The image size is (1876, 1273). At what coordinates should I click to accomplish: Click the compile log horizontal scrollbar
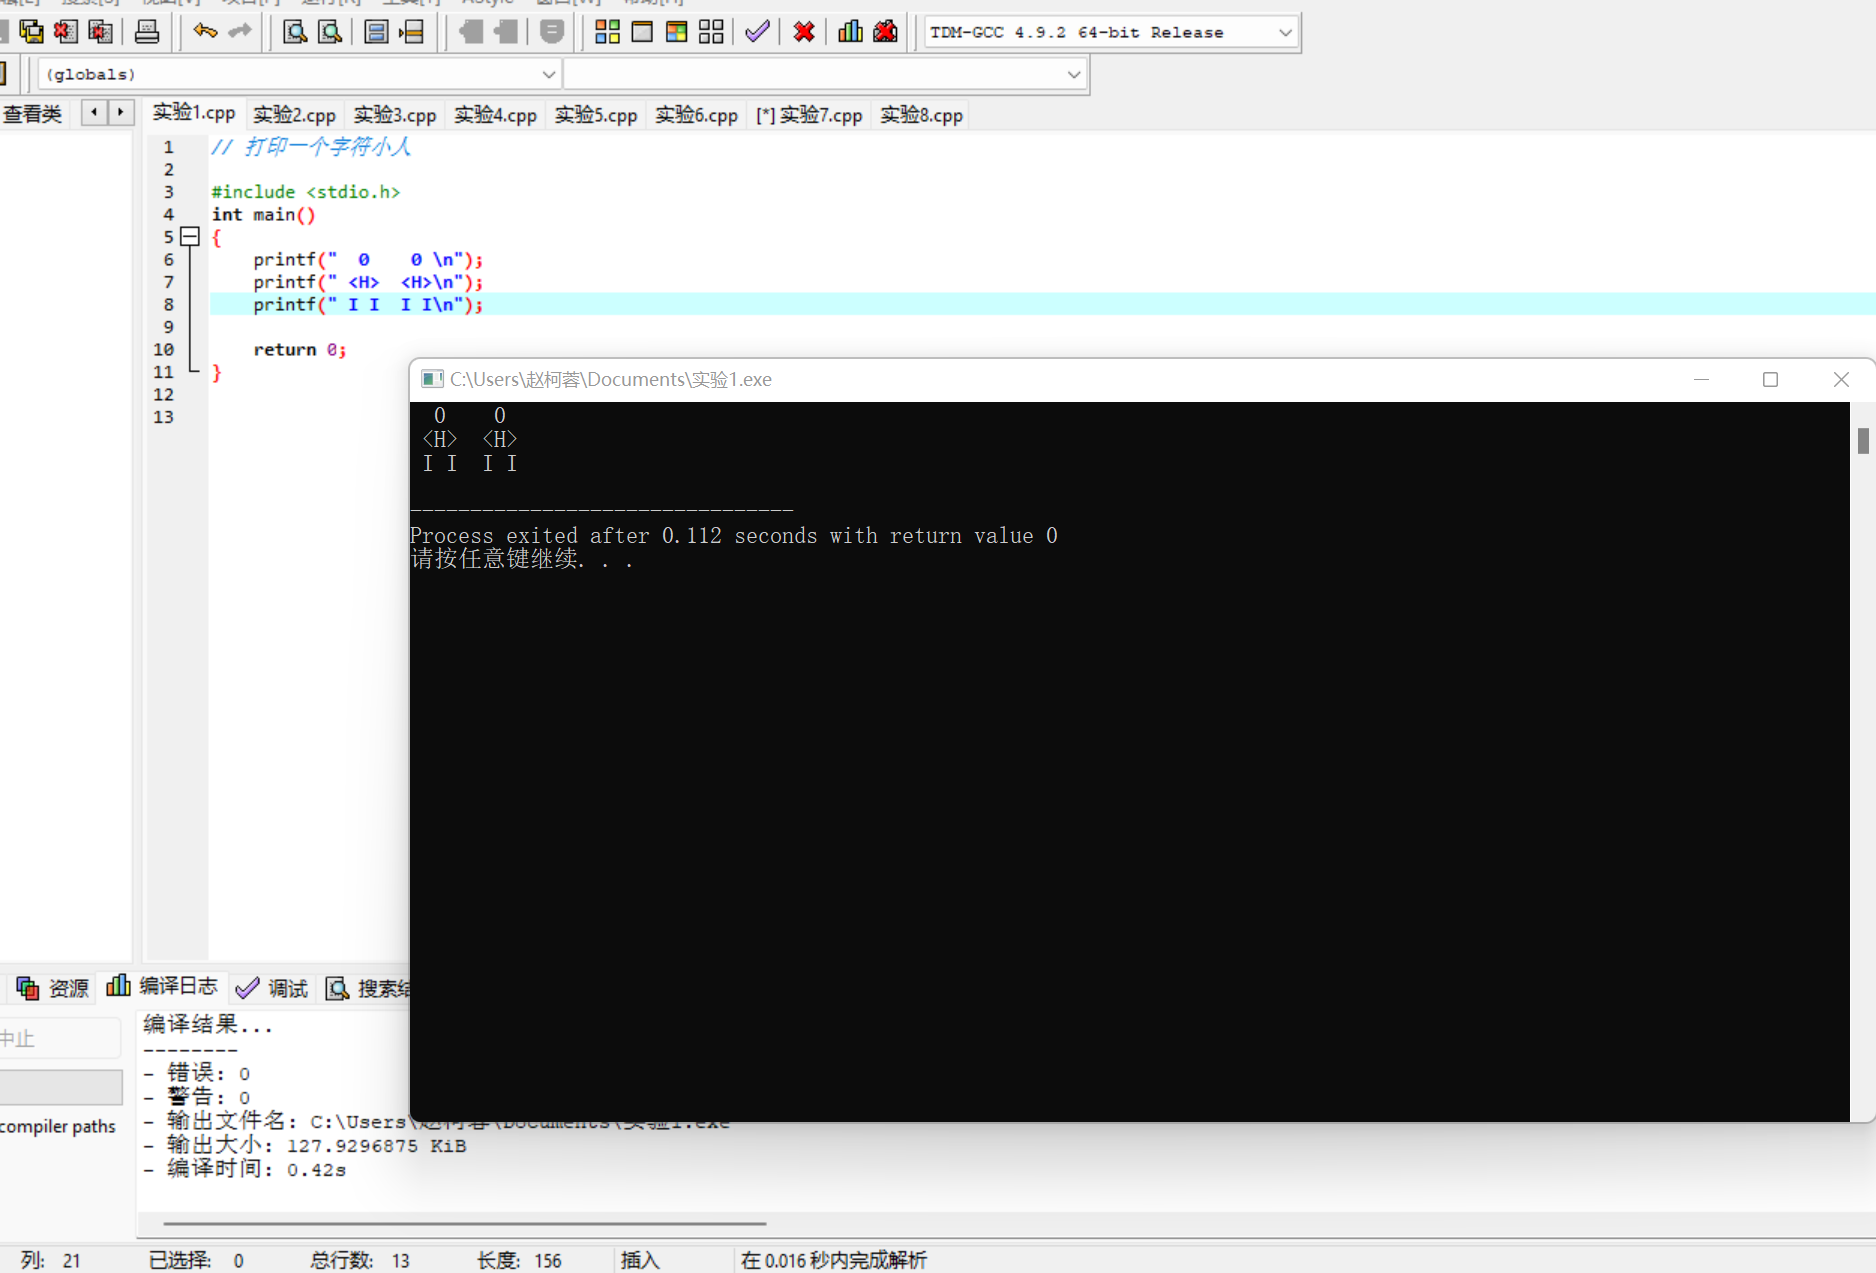coord(465,1222)
